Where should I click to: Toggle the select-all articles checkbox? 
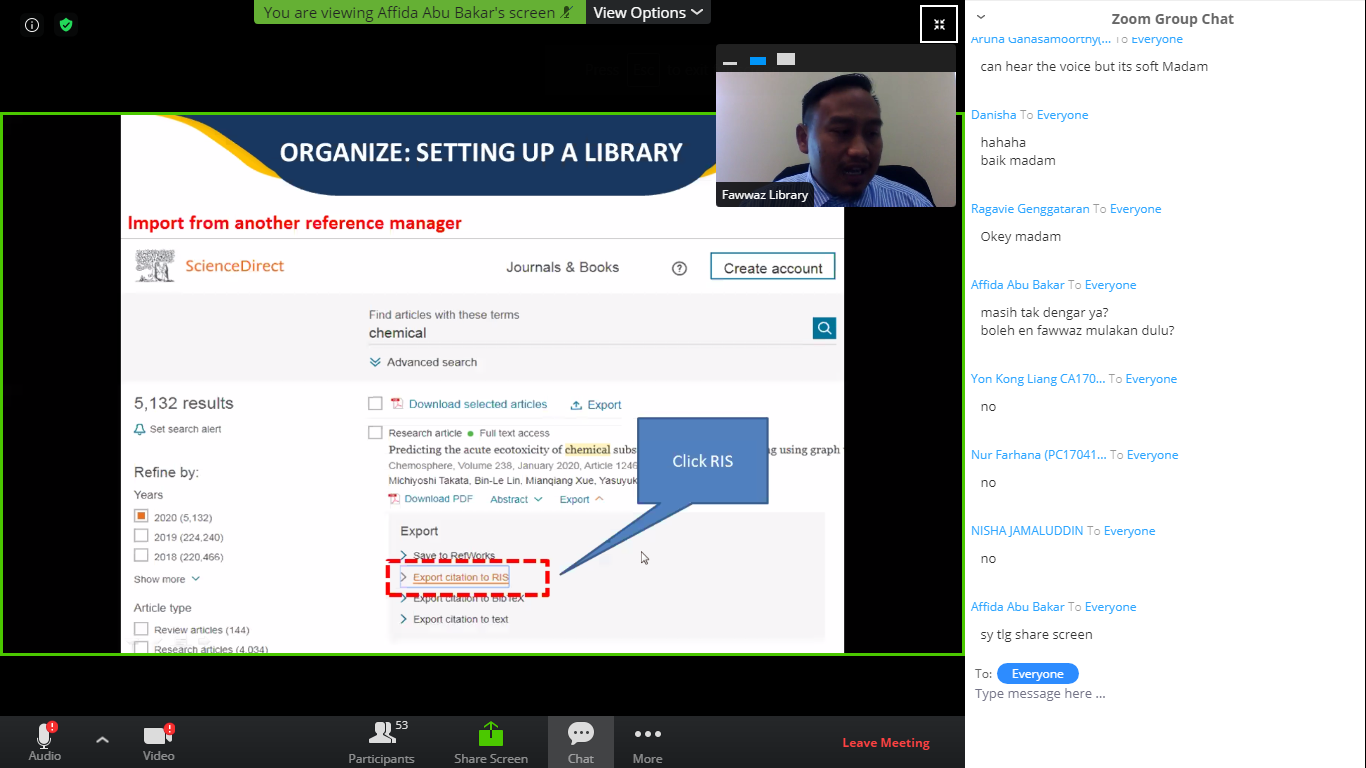point(375,404)
